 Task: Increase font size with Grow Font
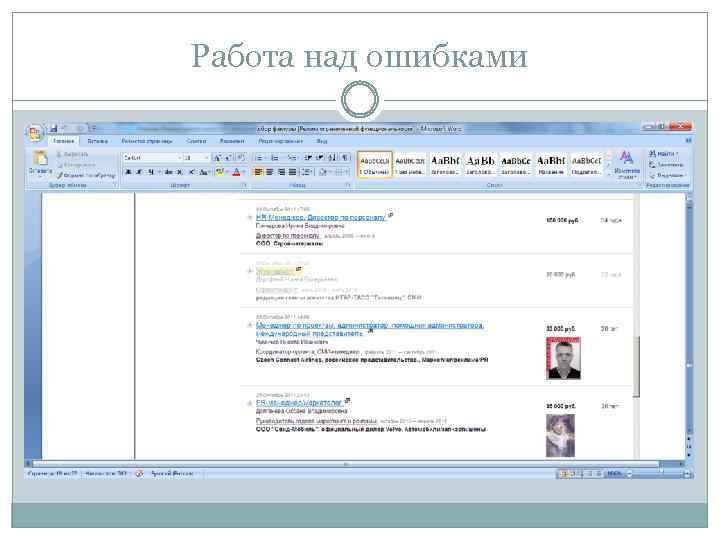point(217,158)
